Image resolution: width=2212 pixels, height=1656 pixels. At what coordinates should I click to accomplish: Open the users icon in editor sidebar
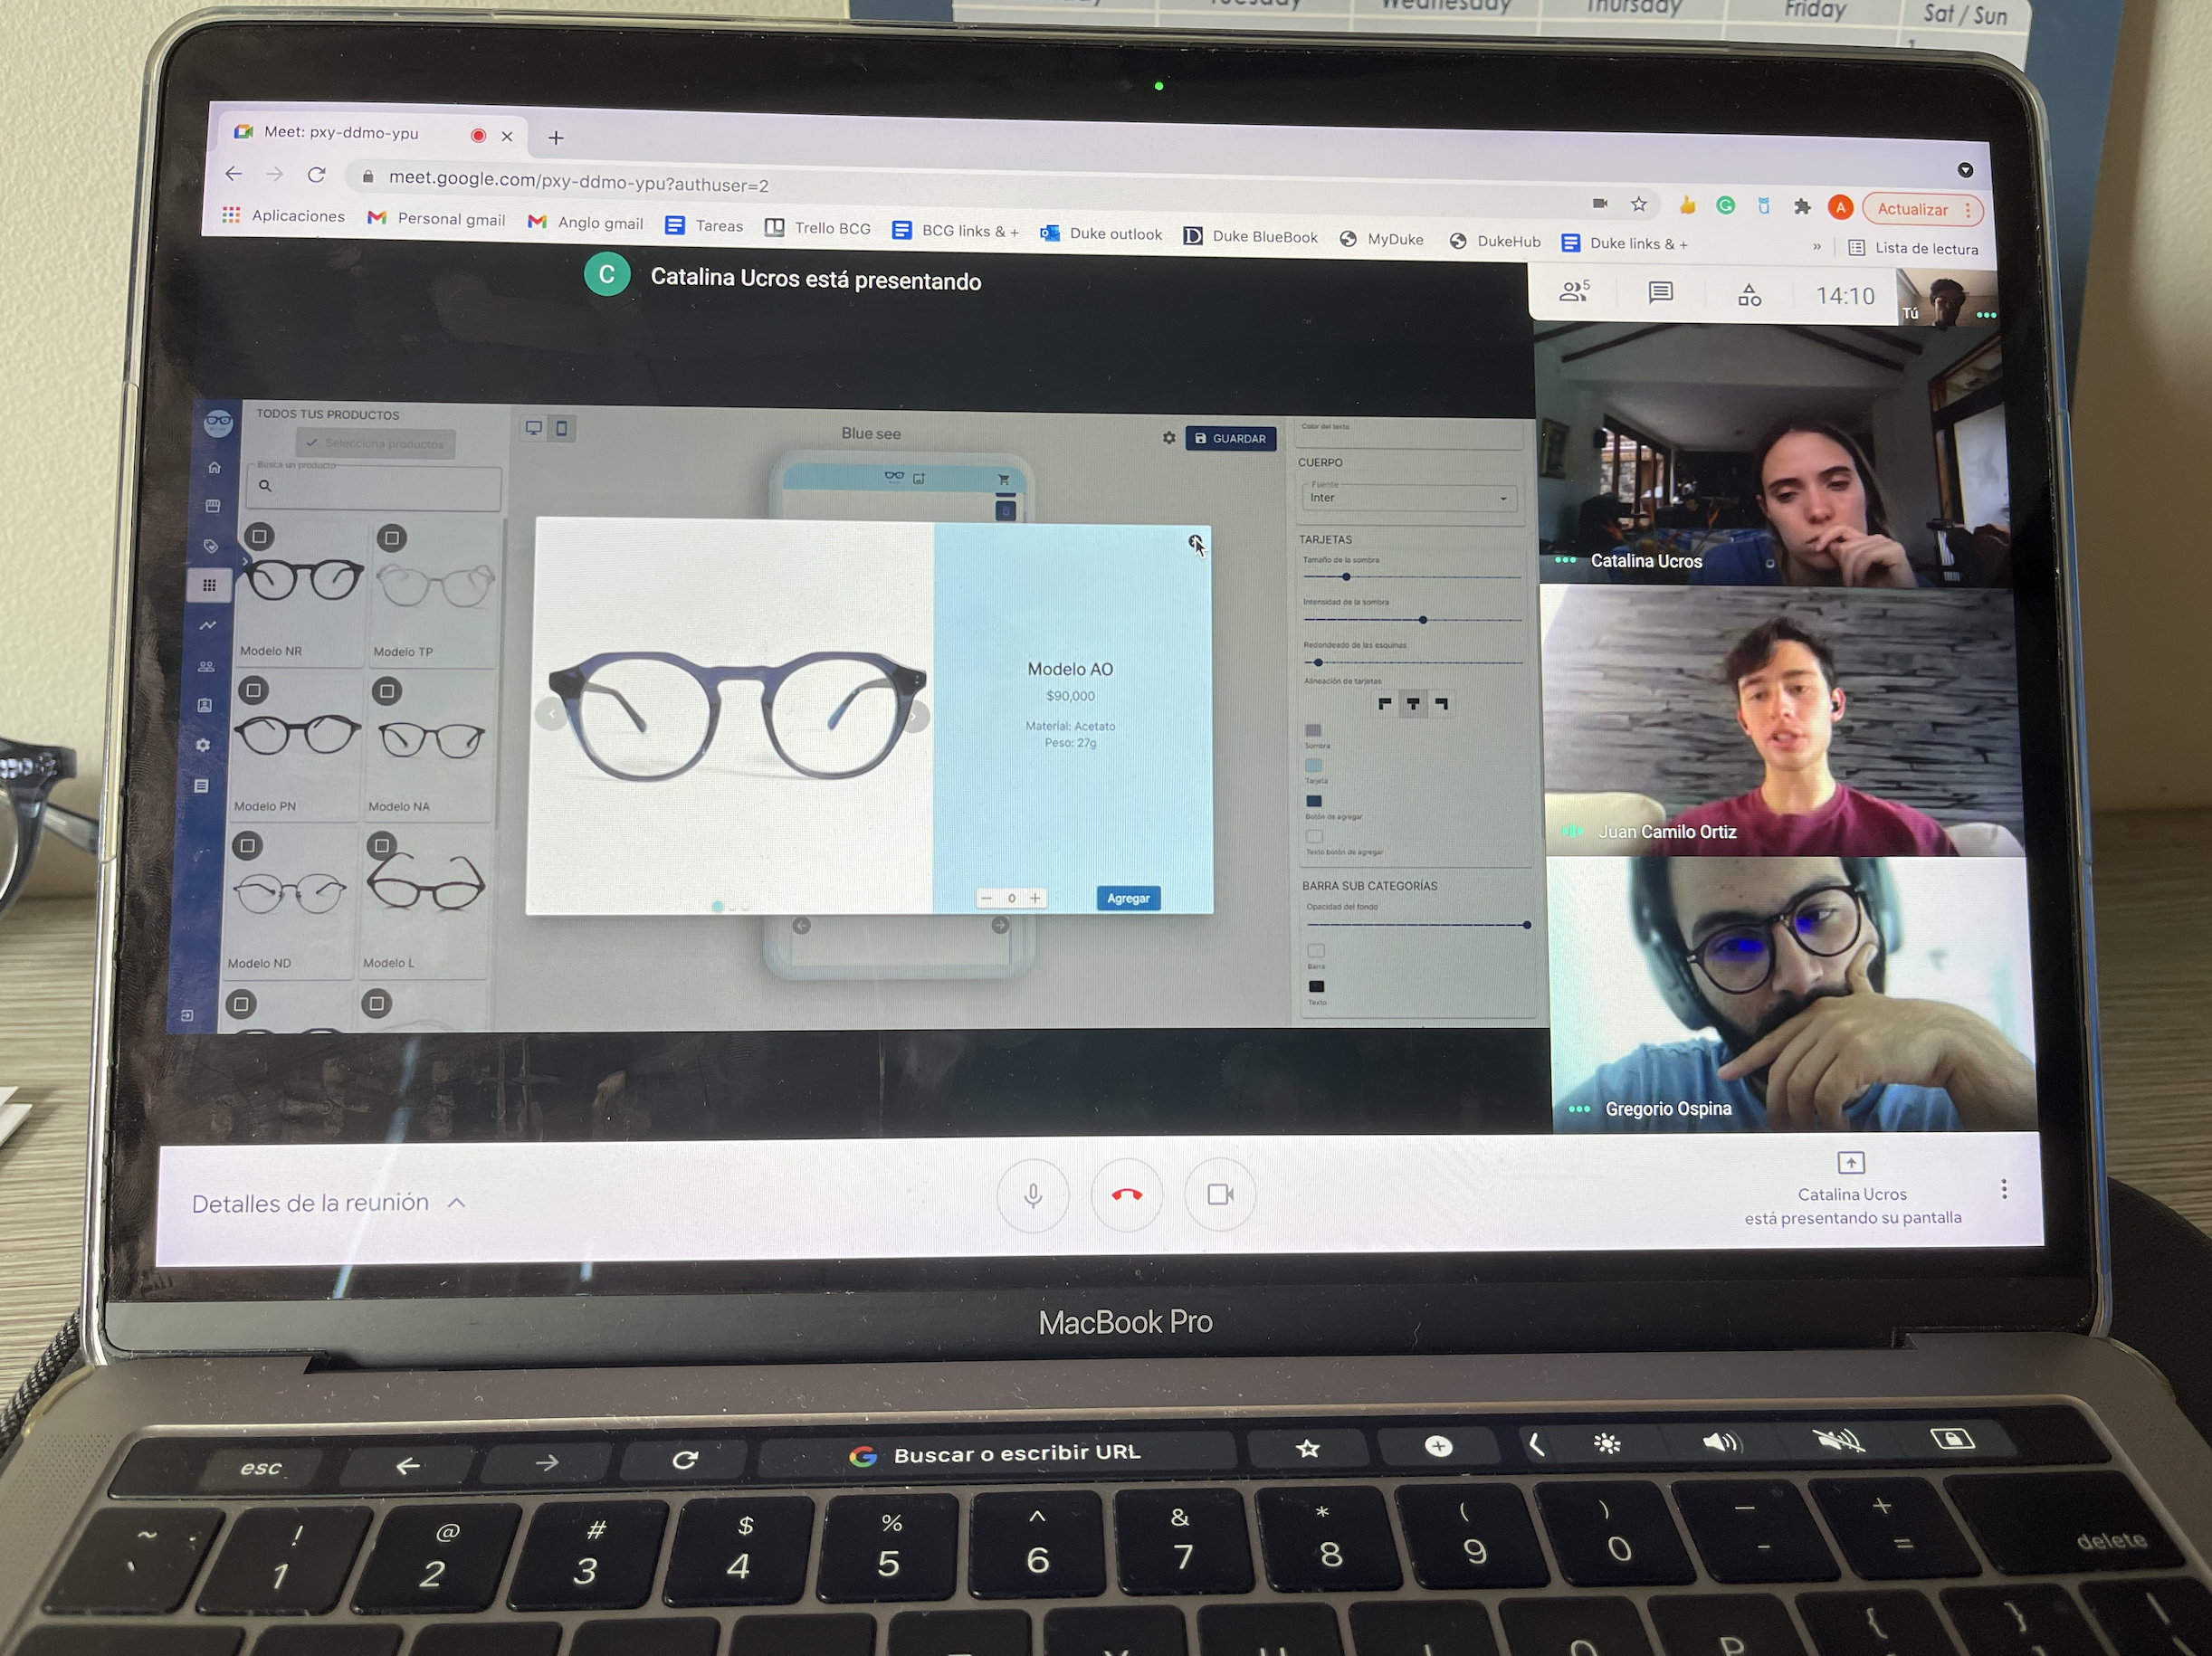click(x=206, y=666)
